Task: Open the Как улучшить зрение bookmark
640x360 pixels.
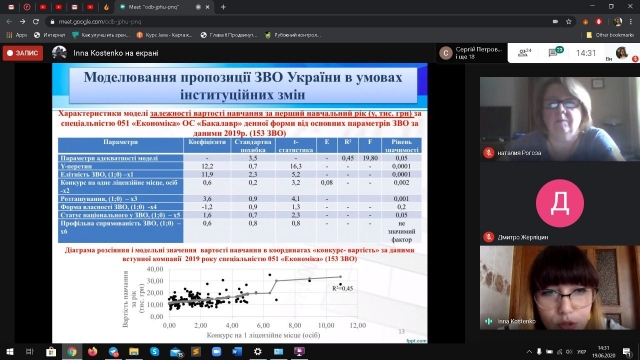Action: (x=101, y=35)
